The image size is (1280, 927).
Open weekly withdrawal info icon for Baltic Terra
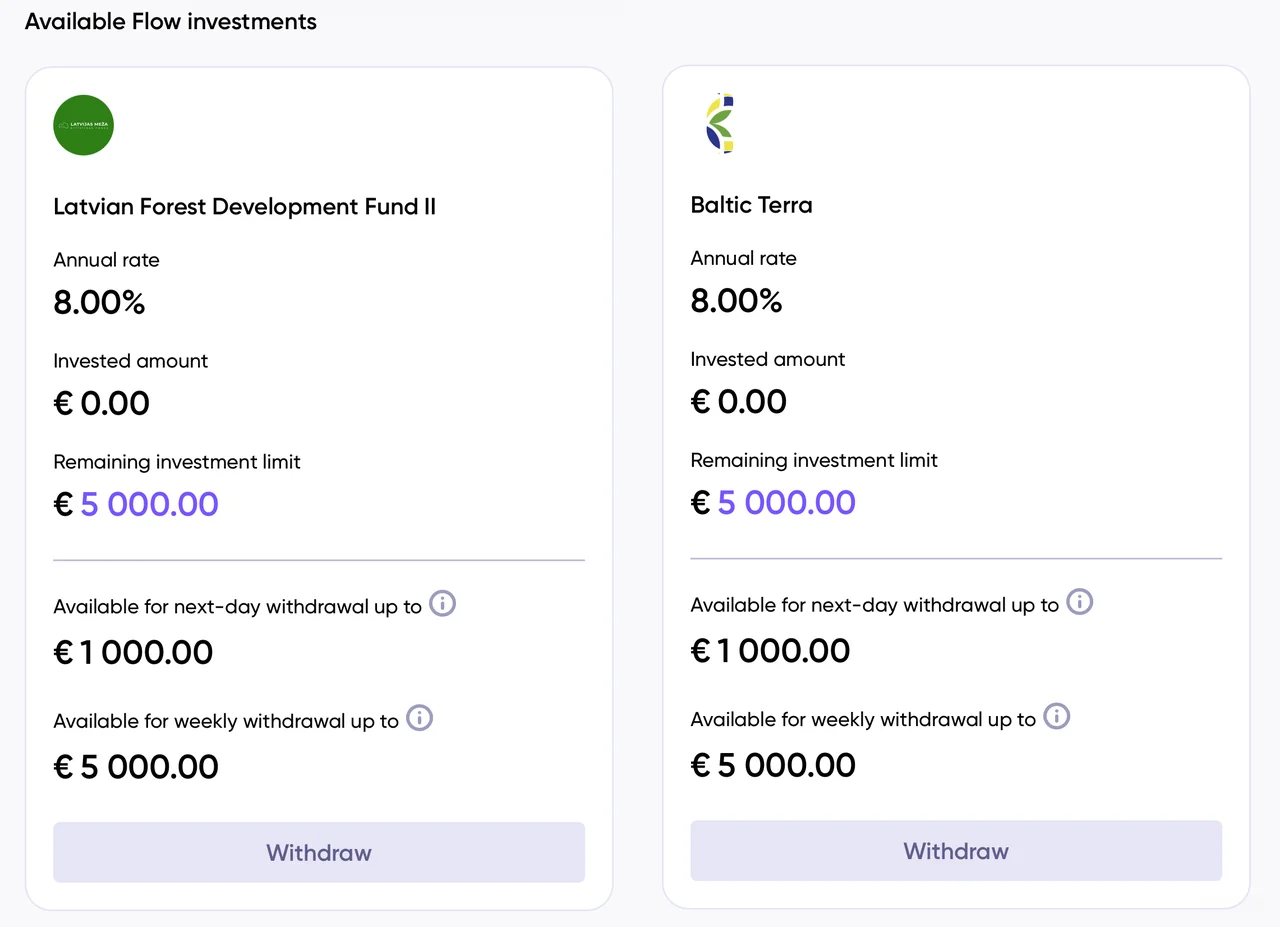click(1057, 716)
